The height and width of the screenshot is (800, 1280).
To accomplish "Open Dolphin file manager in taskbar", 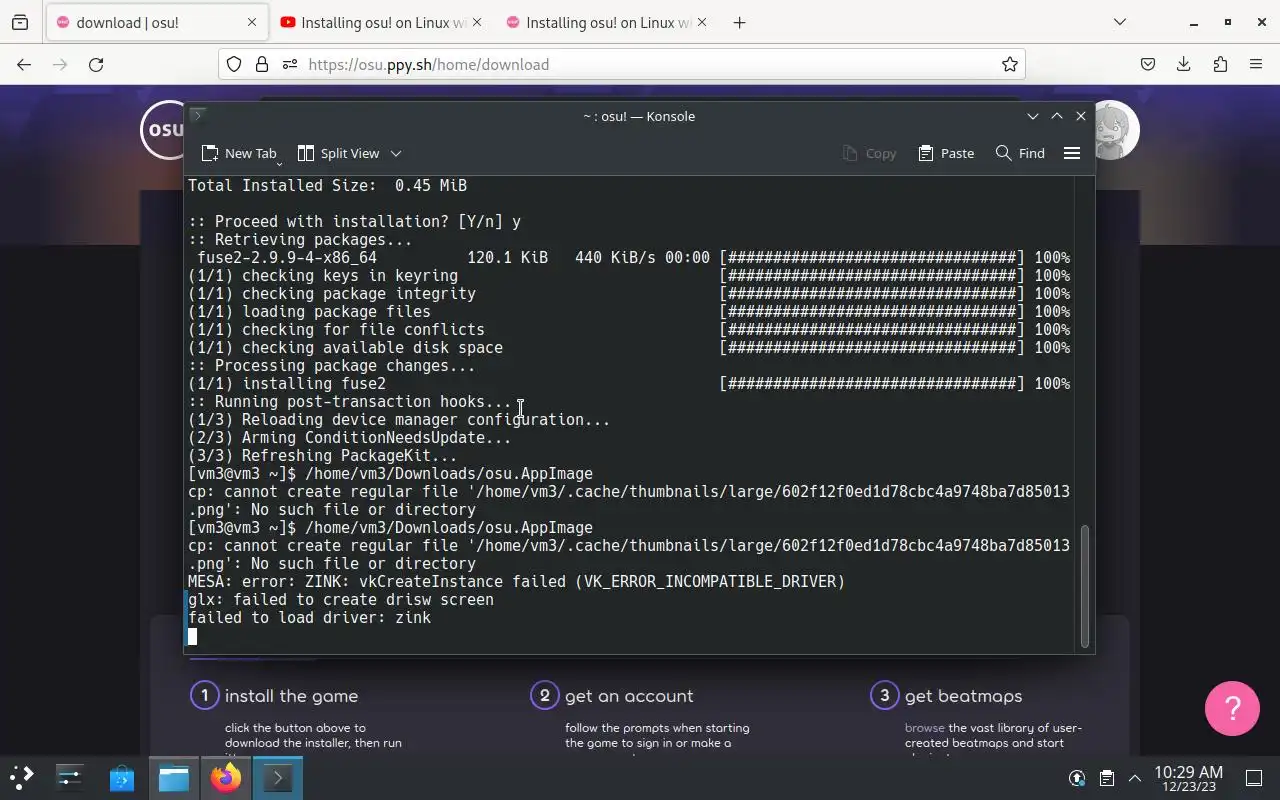I will click(174, 777).
